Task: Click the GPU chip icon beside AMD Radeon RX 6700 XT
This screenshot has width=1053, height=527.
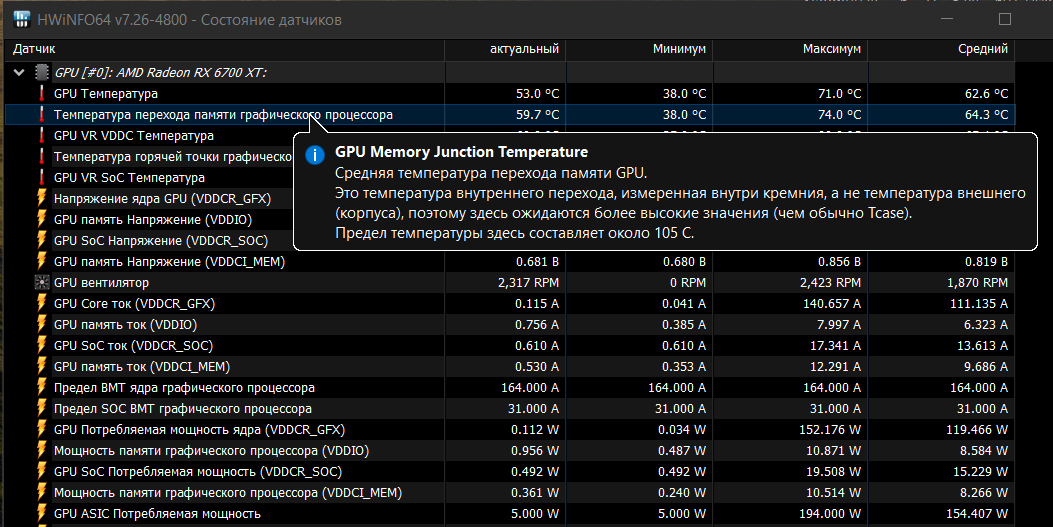Action: (x=42, y=73)
